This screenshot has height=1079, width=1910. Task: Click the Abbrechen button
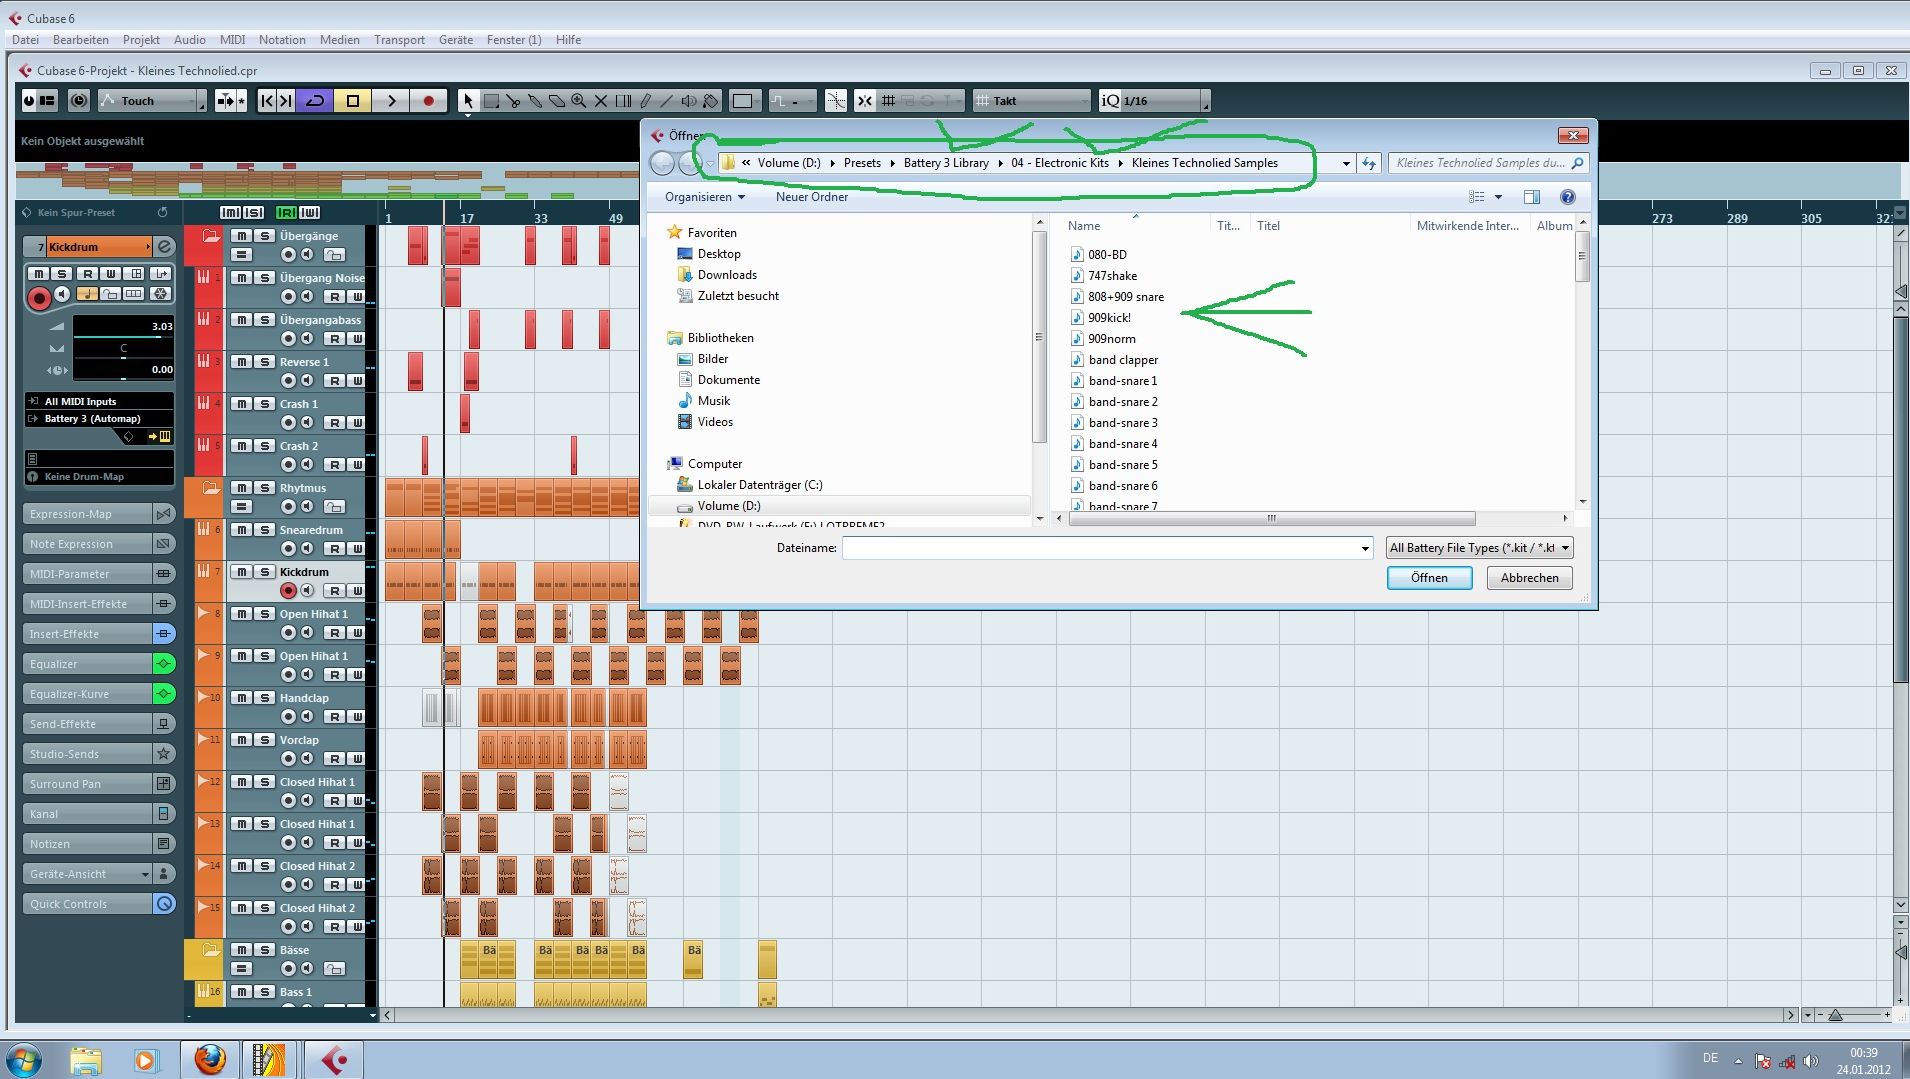(1529, 578)
